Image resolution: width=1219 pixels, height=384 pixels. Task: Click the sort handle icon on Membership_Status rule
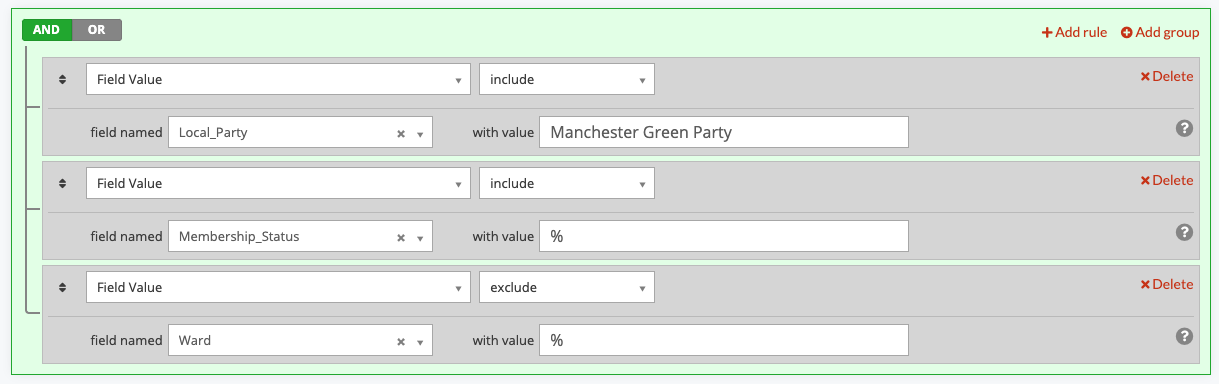[x=62, y=184]
